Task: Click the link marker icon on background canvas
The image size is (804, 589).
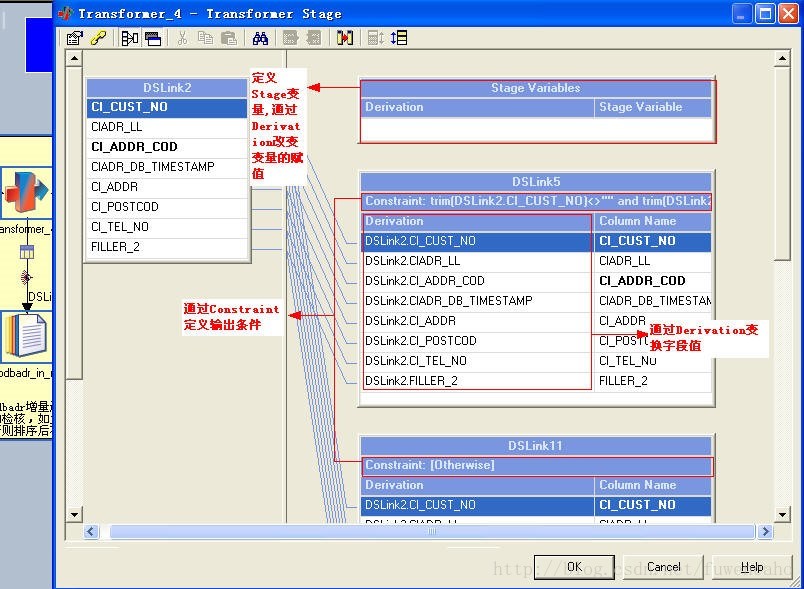Action: [27, 277]
